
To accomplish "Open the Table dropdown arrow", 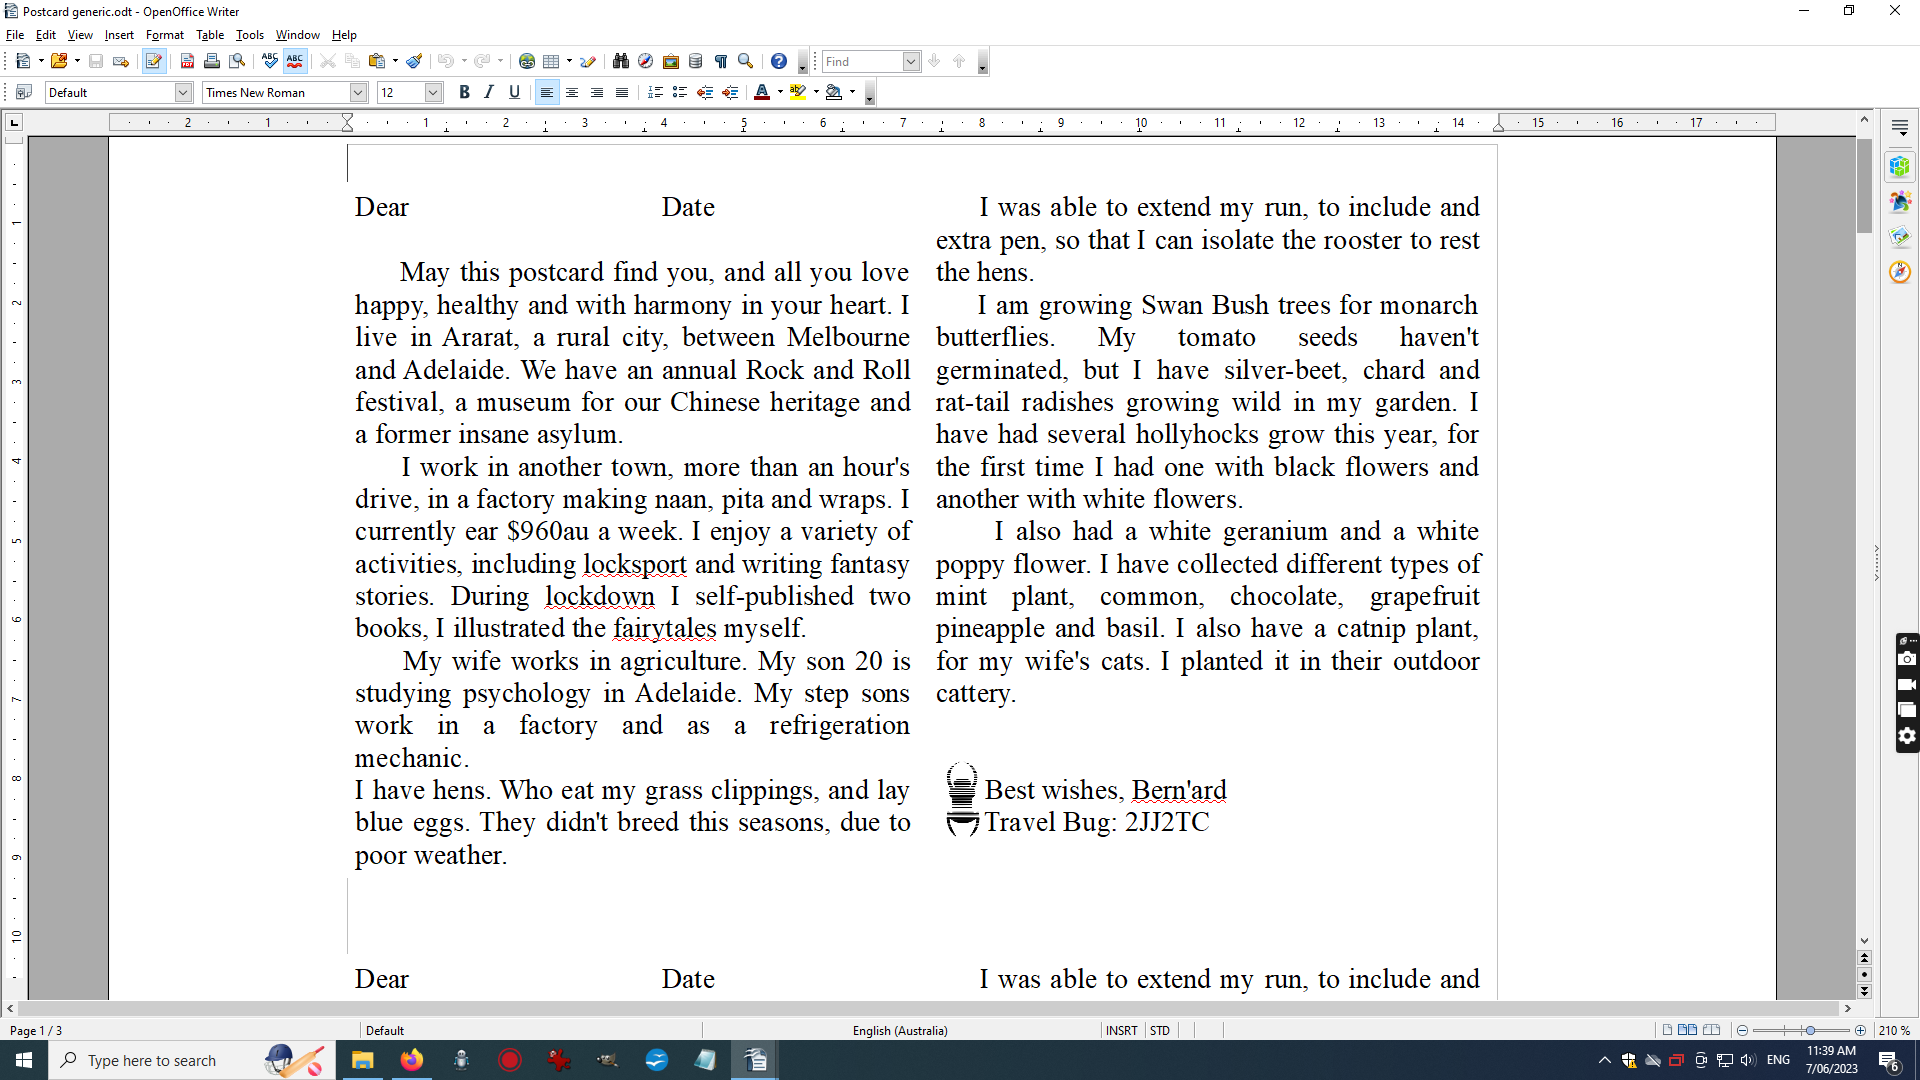I will tap(569, 61).
